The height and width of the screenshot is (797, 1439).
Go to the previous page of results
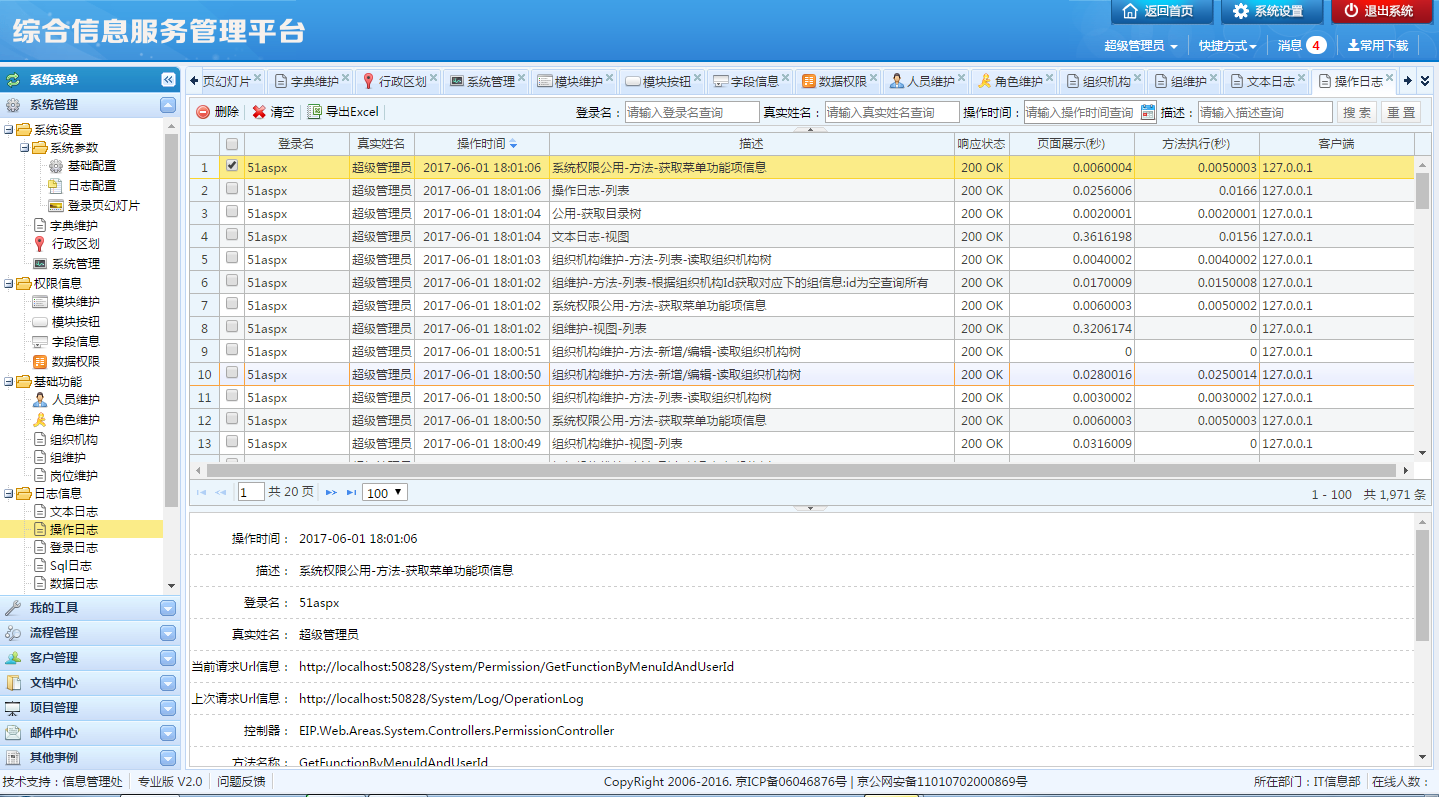click(221, 493)
